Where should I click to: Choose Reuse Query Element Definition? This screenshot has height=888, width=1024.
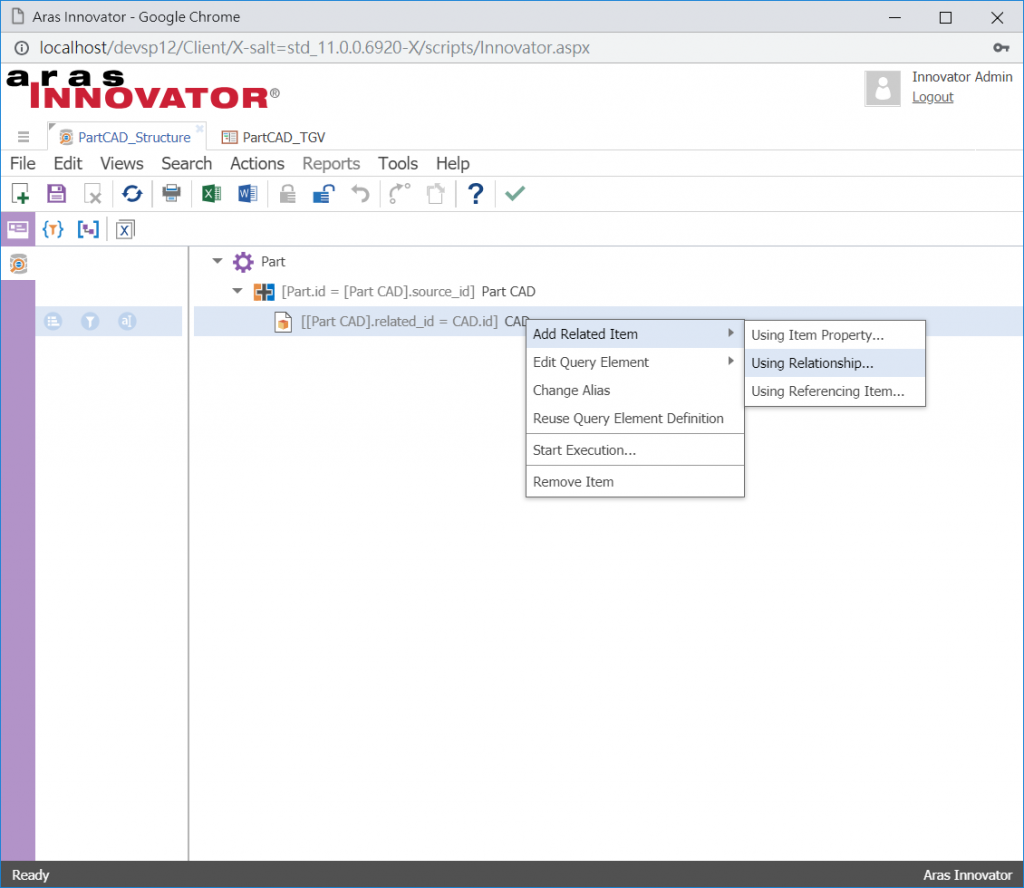pos(635,418)
